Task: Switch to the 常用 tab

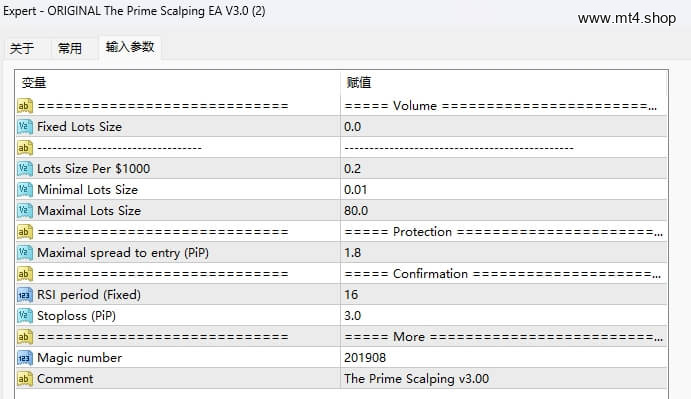Action: [70, 48]
